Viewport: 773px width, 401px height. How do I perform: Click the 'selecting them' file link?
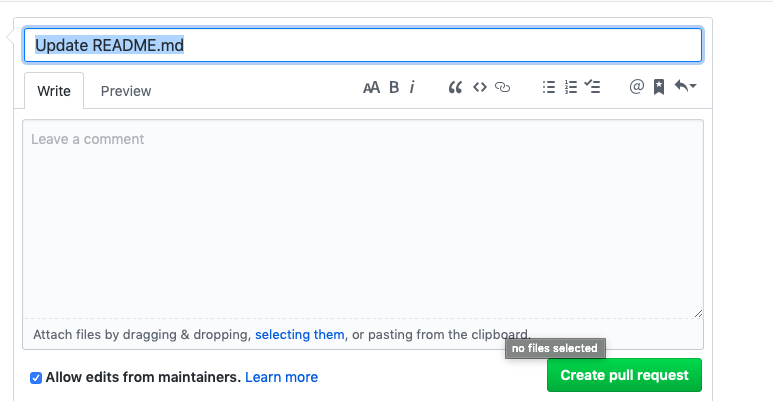click(x=299, y=334)
